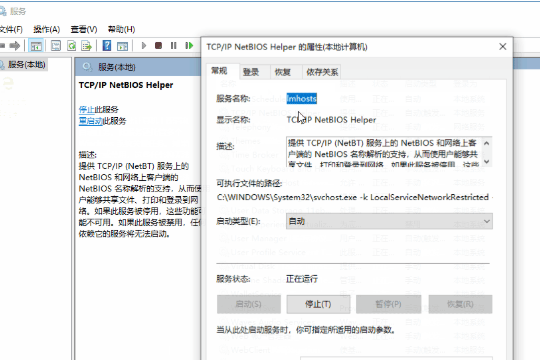Click the description box scroll down arrow

[x=487, y=162]
